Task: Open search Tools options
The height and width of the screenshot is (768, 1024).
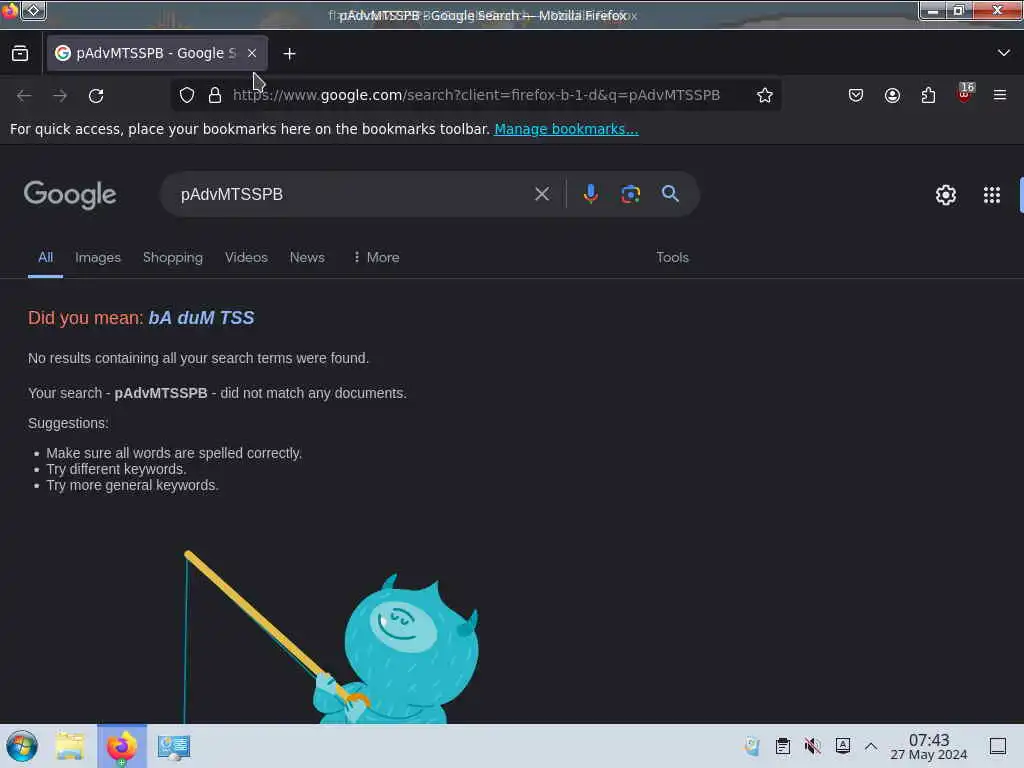Action: [672, 257]
